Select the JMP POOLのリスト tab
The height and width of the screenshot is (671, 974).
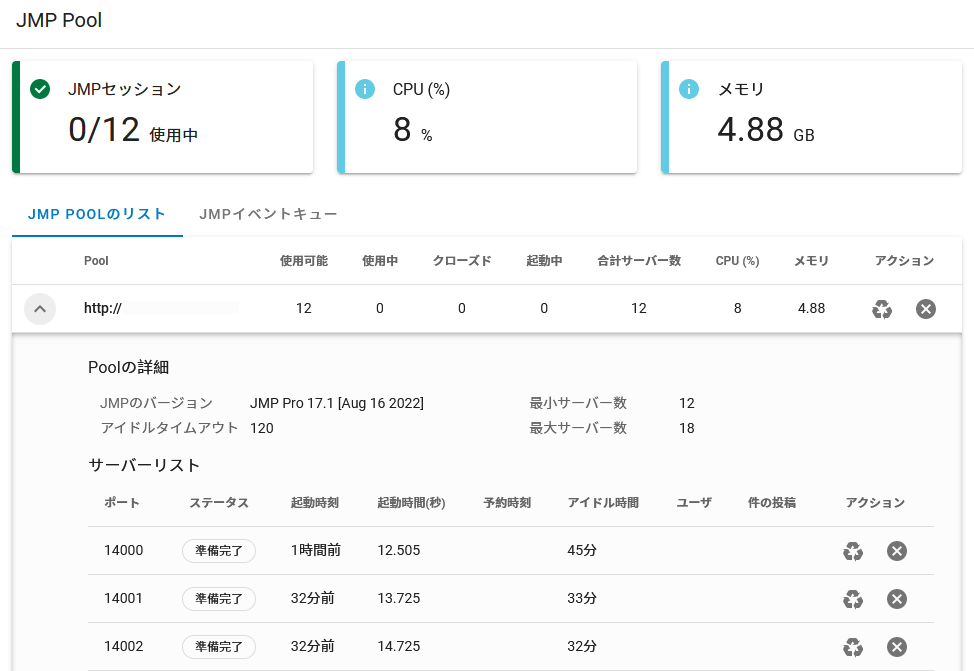point(97,214)
